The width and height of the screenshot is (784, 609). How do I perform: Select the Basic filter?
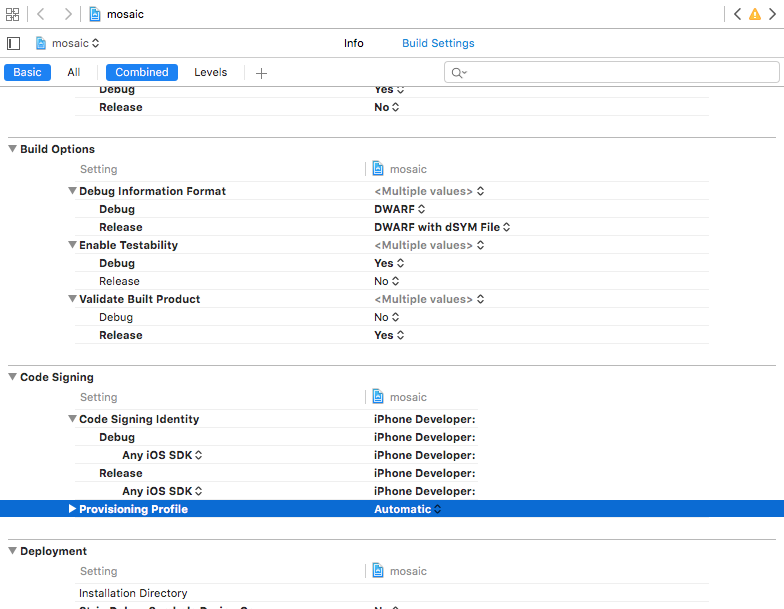(x=28, y=72)
